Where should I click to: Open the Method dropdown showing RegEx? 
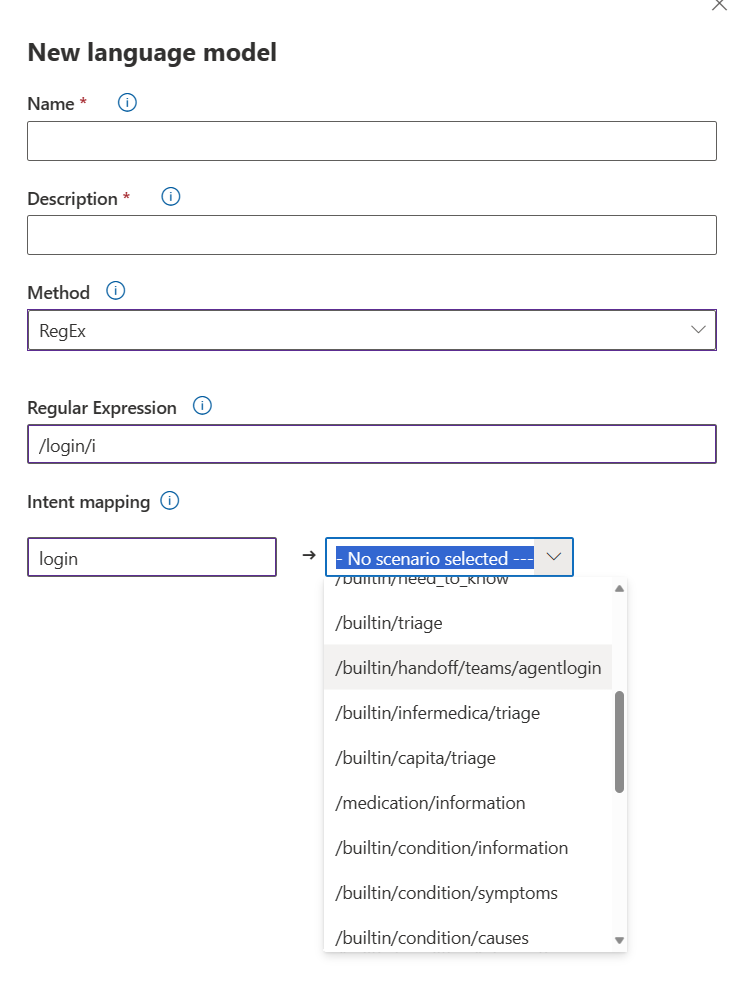(x=372, y=330)
